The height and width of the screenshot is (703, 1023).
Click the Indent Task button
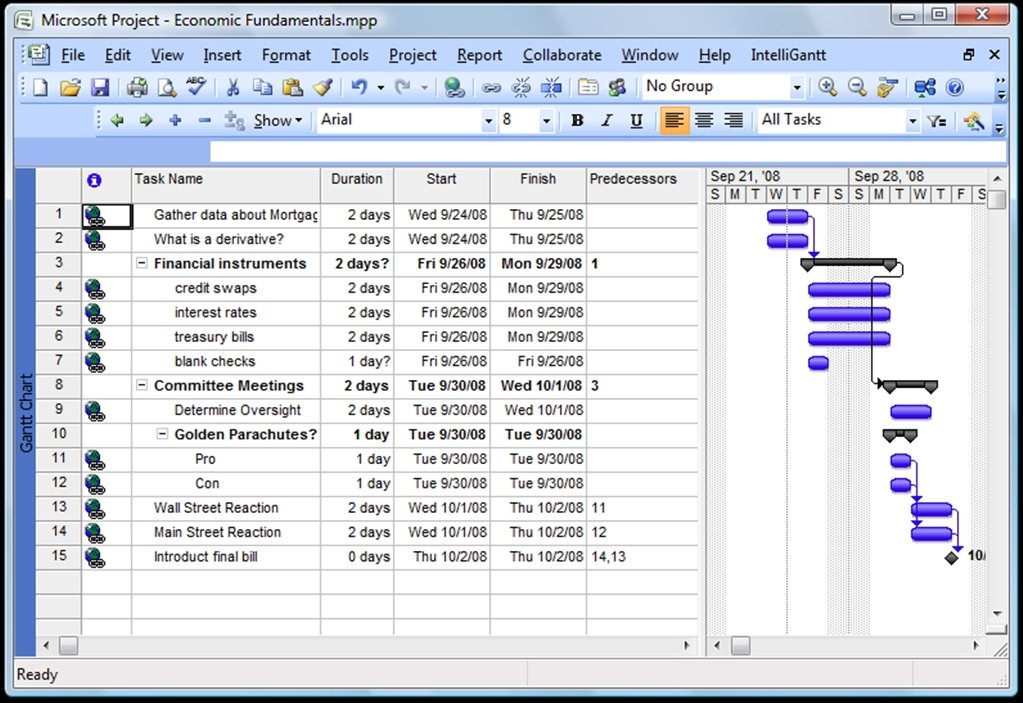145,120
